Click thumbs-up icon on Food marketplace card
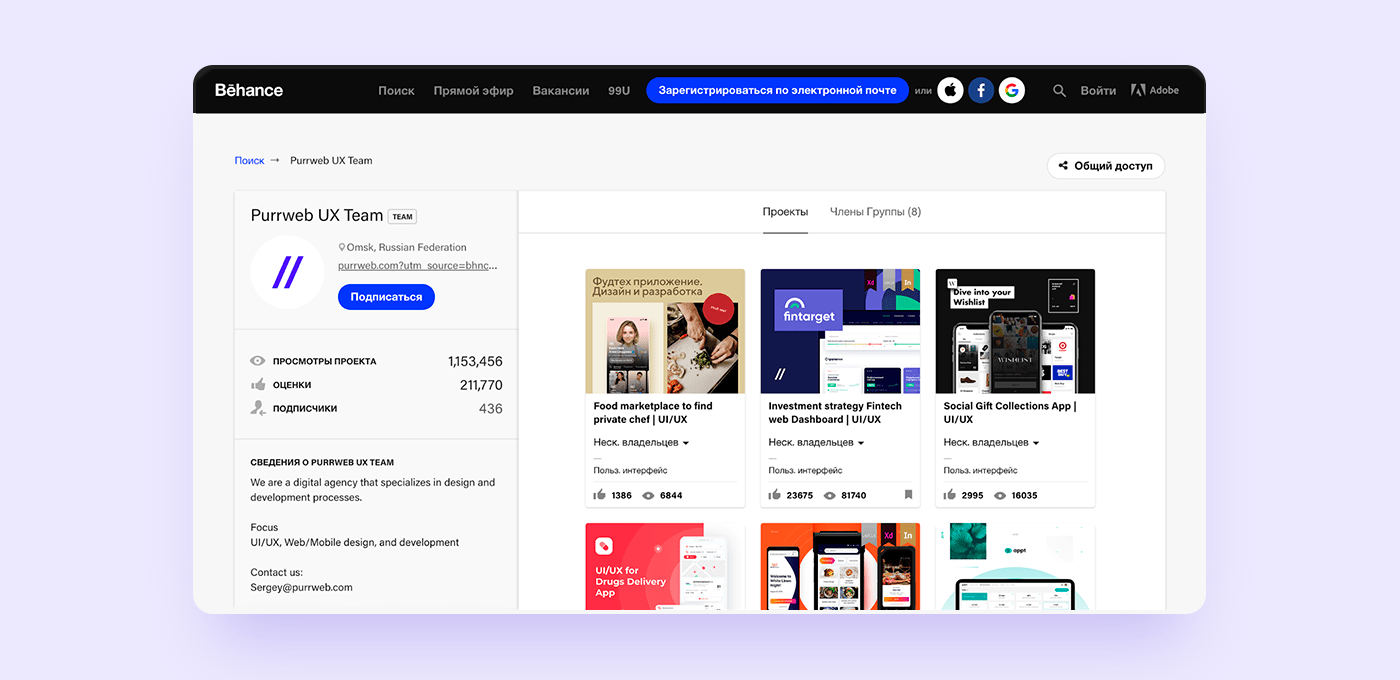Screen dimensions: 1400x680 tap(600, 495)
